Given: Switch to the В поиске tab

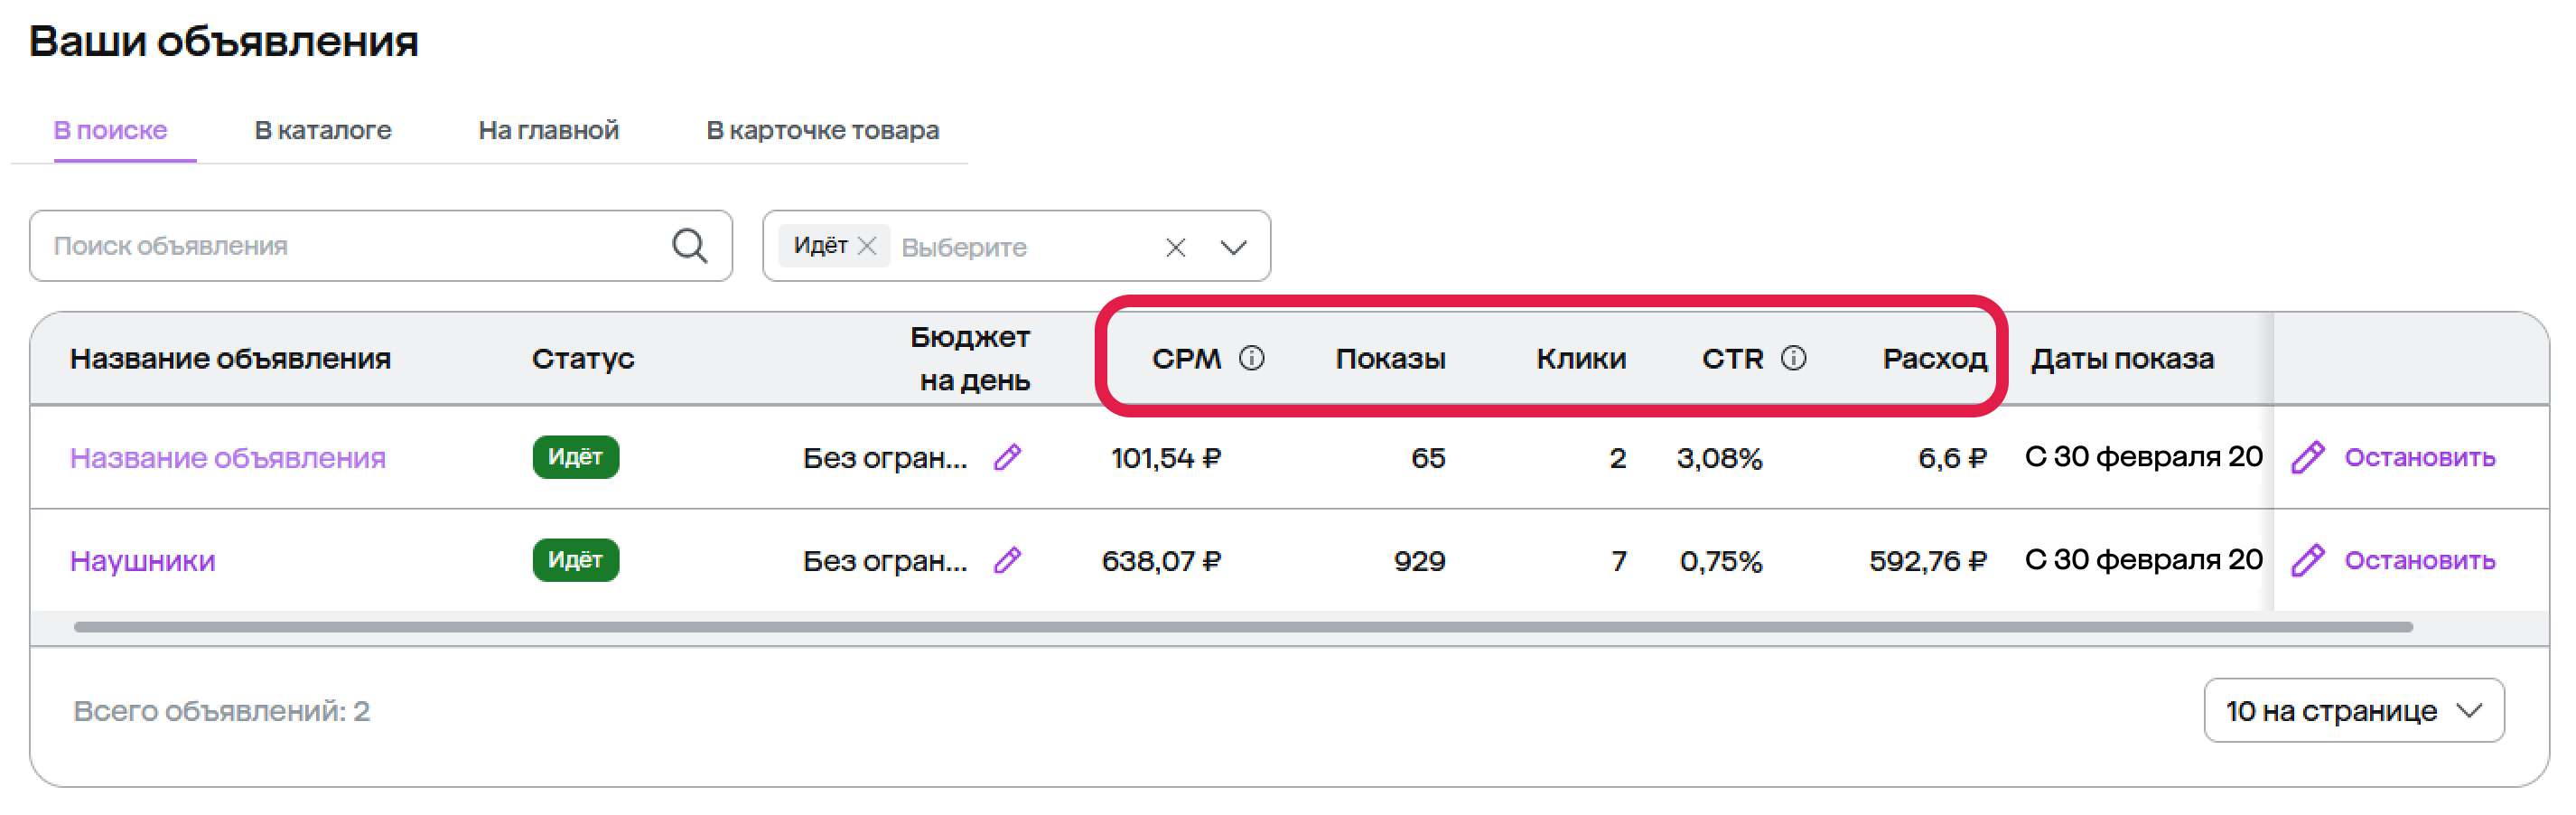Looking at the screenshot, I should pyautogui.click(x=110, y=130).
